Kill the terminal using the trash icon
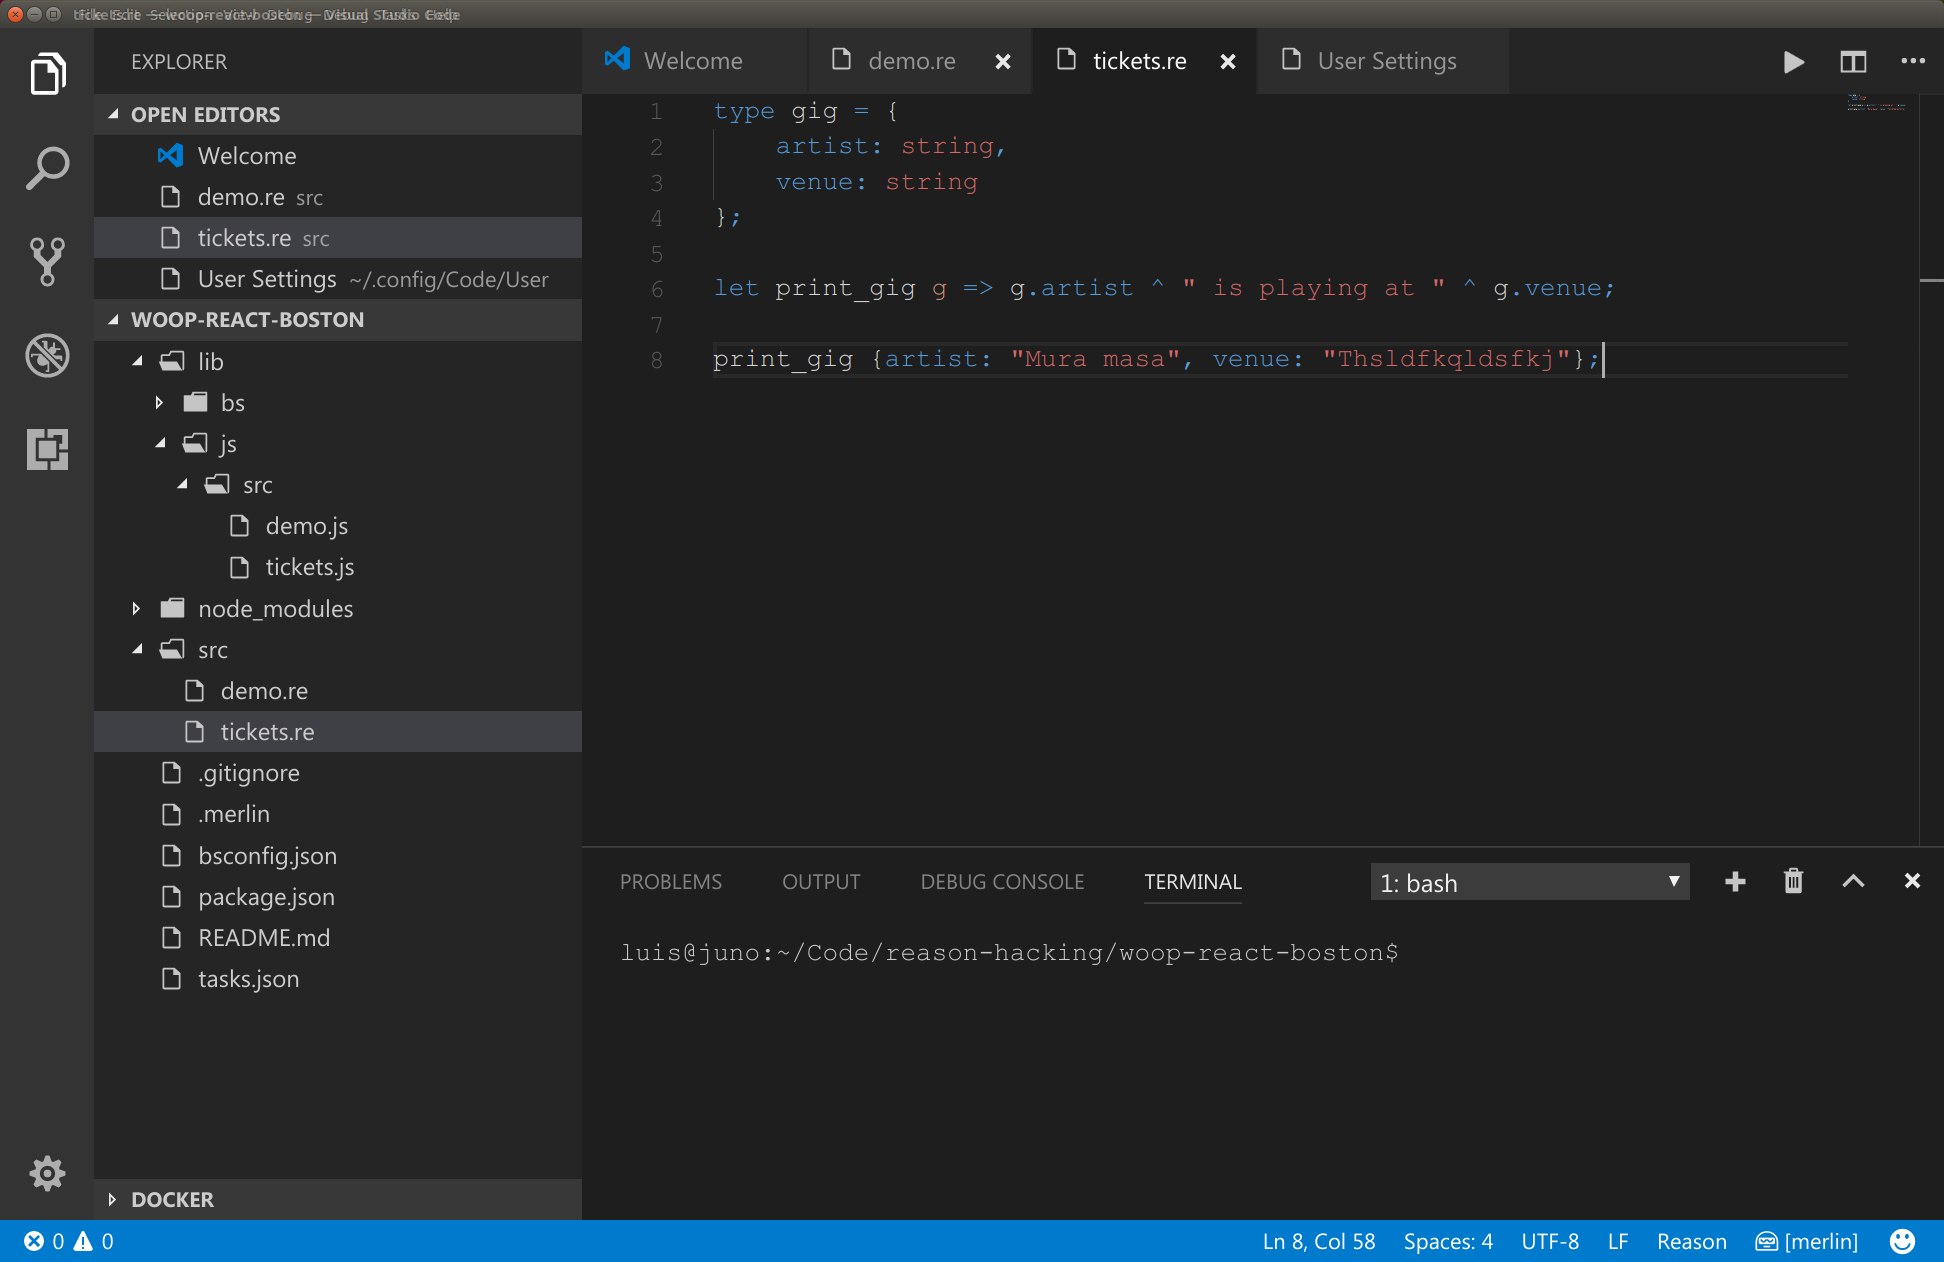This screenshot has width=1944, height=1262. [x=1793, y=881]
